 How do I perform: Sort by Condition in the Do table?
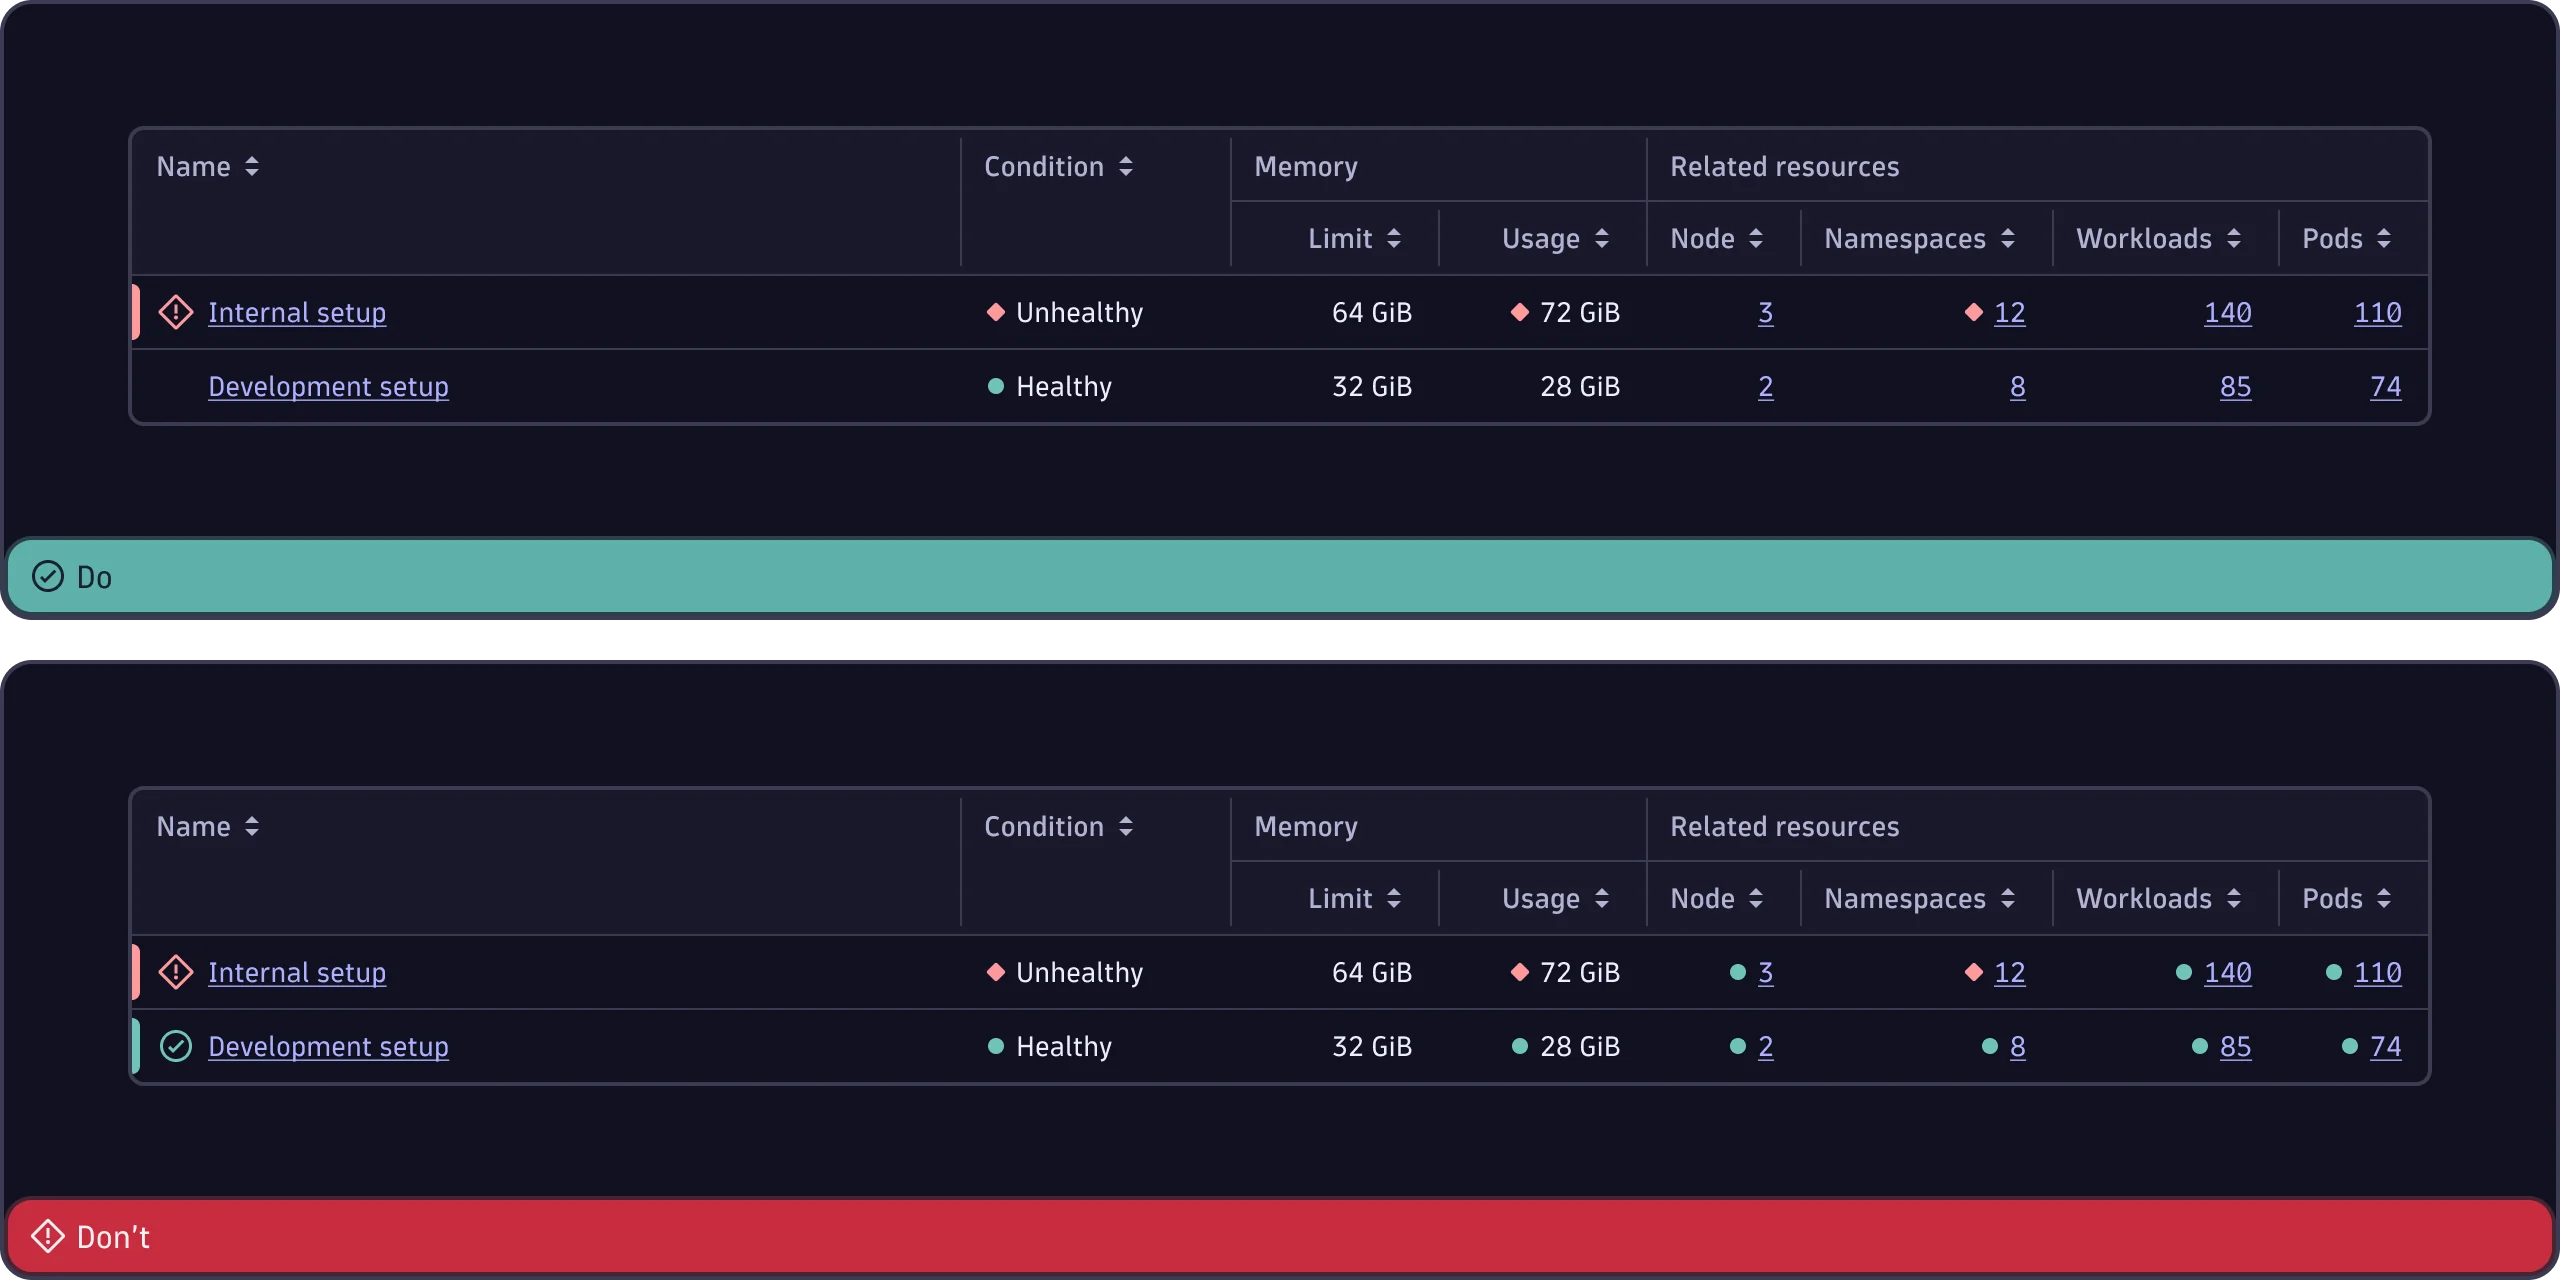pyautogui.click(x=1126, y=166)
